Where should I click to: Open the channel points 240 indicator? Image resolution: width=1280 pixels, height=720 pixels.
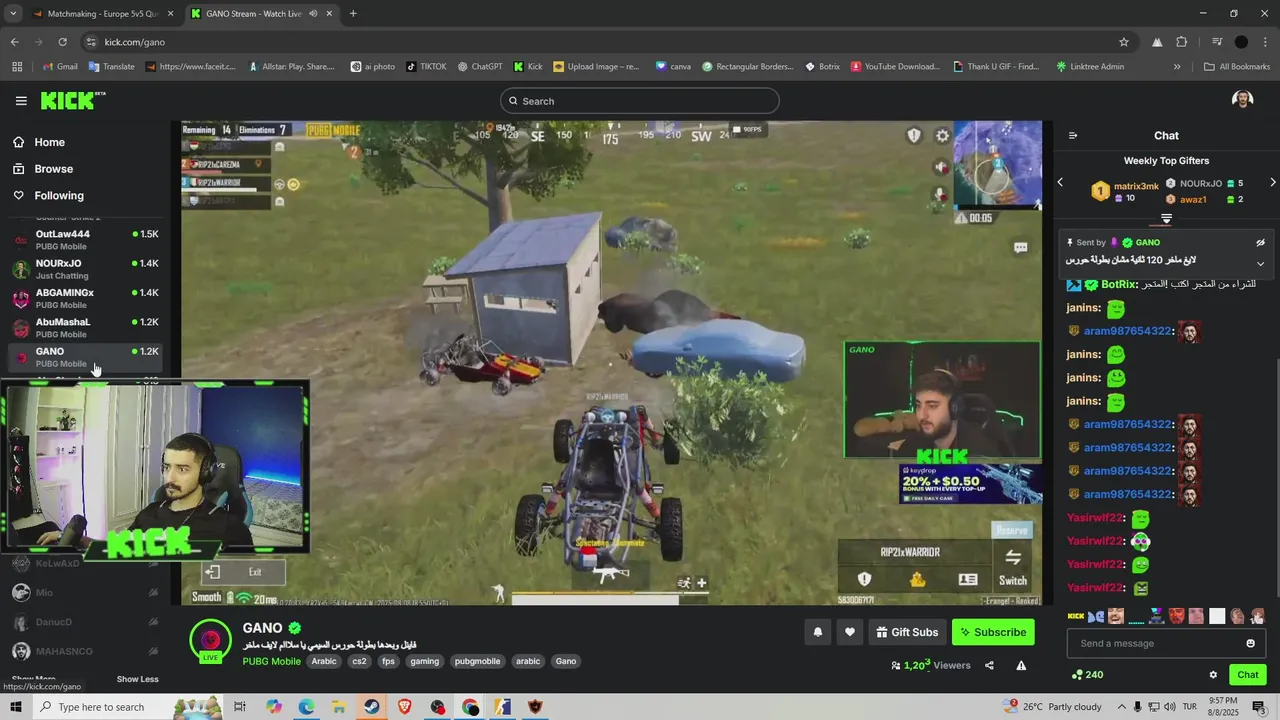1087,675
